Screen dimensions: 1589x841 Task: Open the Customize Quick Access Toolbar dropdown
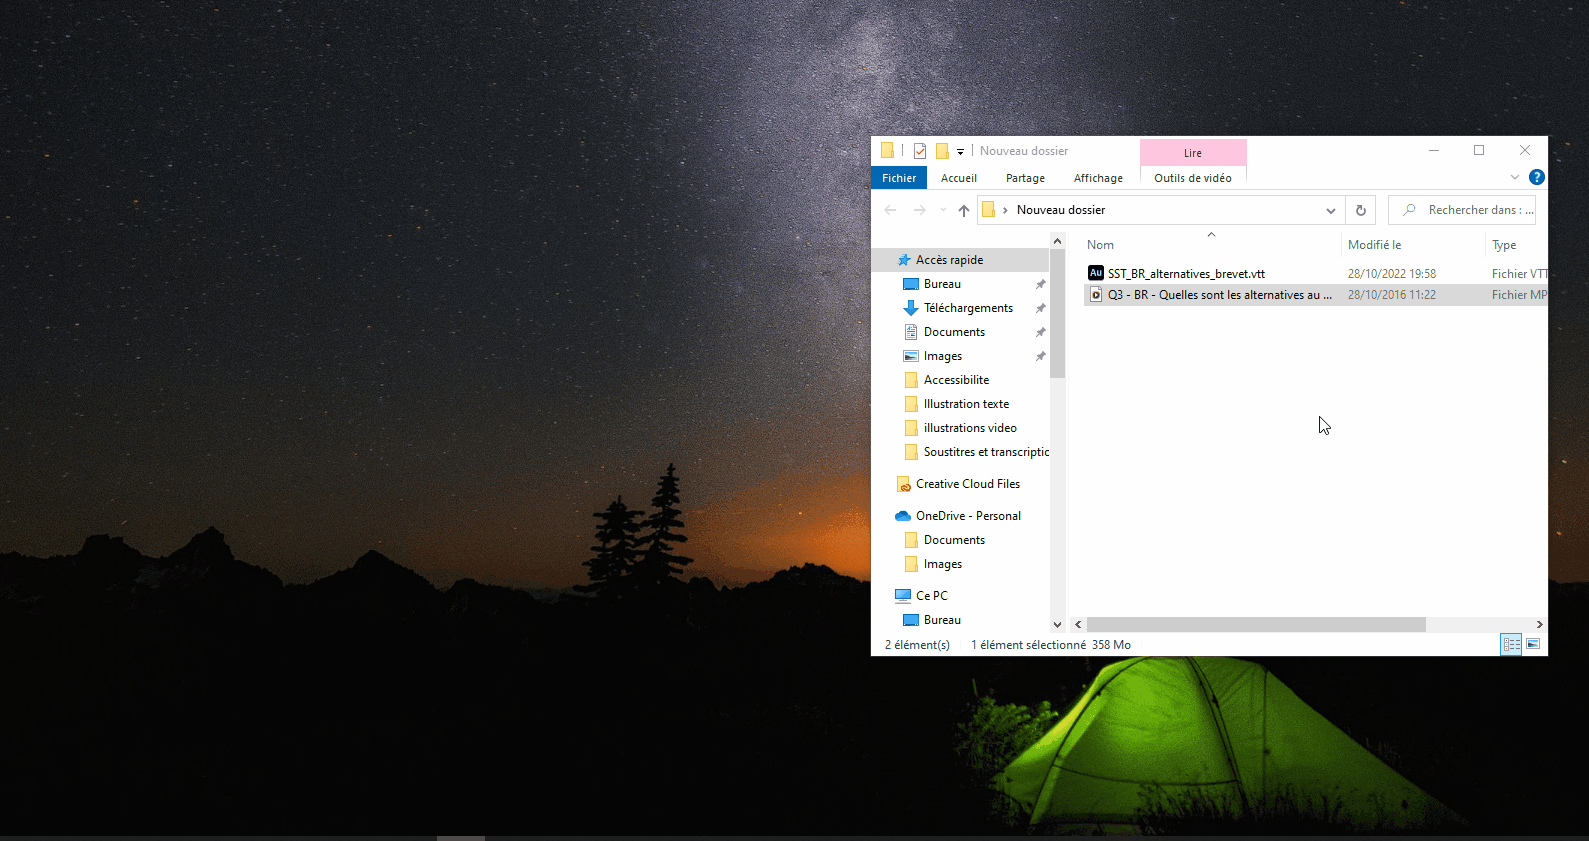point(960,152)
